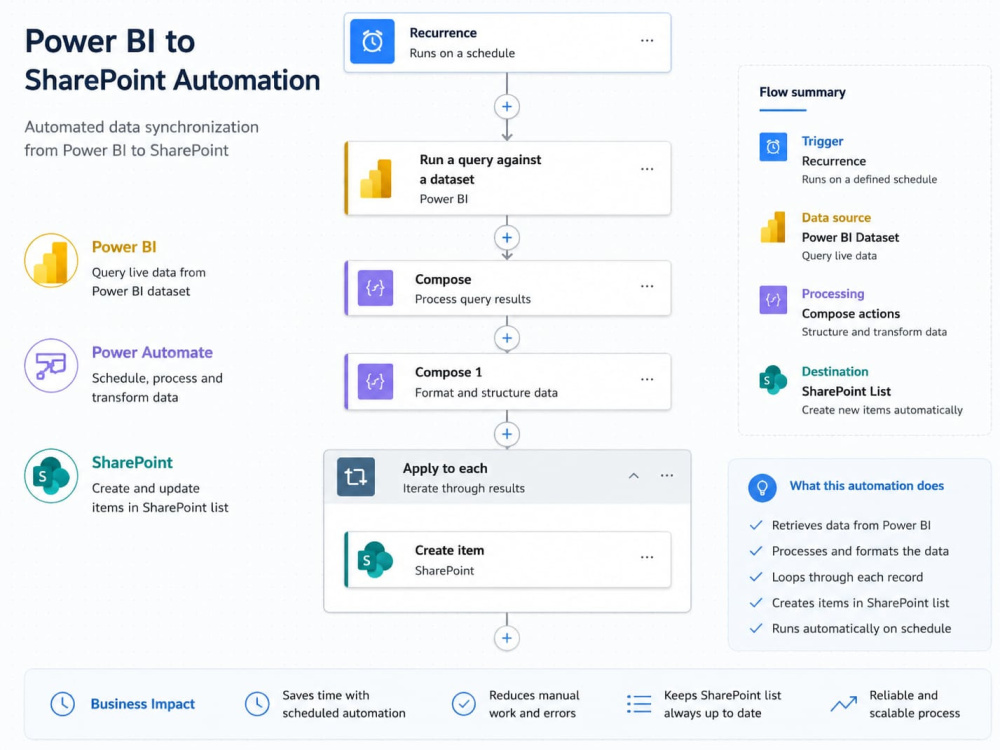Click the large Power BI circle icon
Screen dimensions: 1000x750
click(51, 261)
